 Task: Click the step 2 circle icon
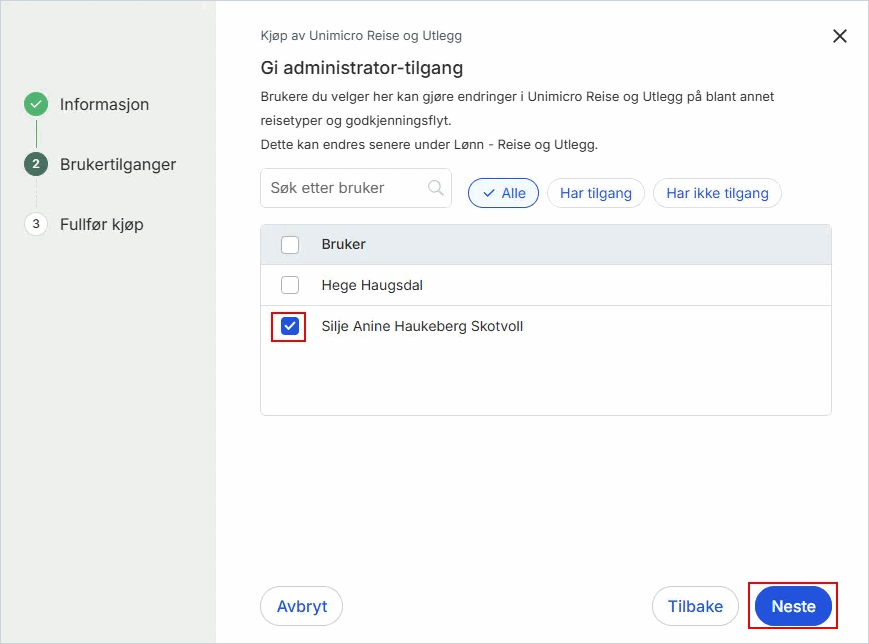36,164
